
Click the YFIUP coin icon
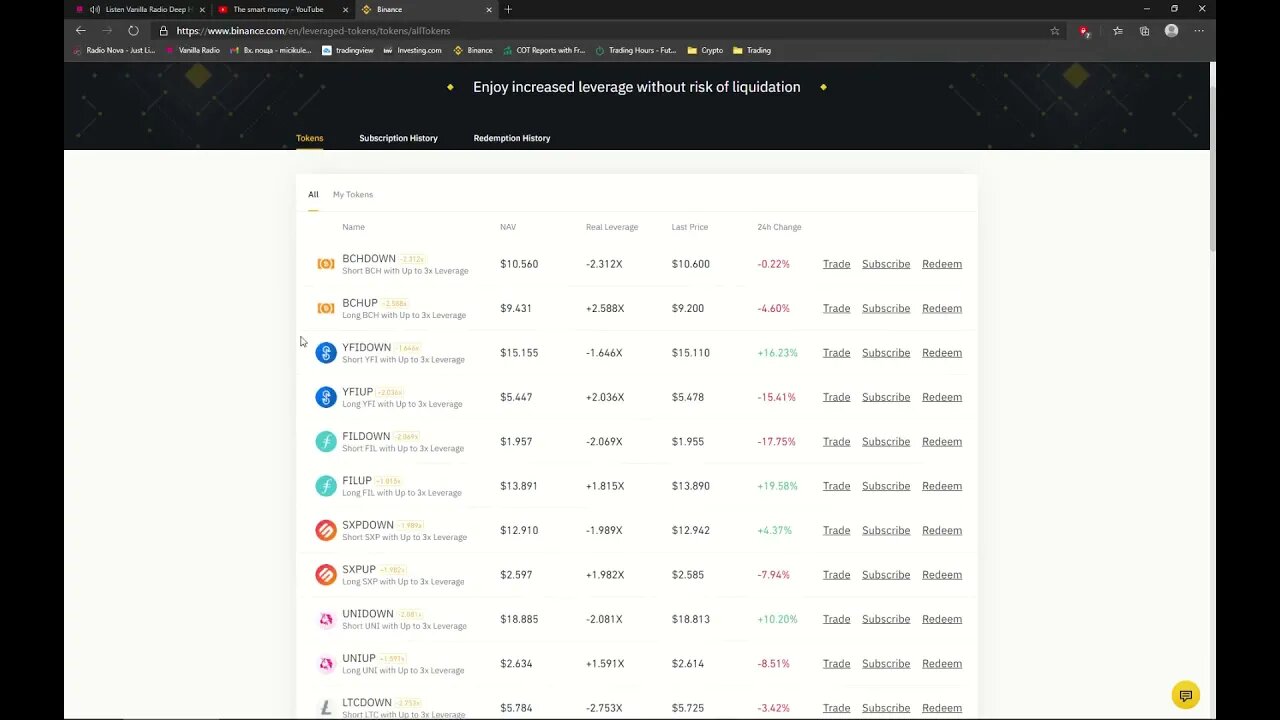[326, 397]
